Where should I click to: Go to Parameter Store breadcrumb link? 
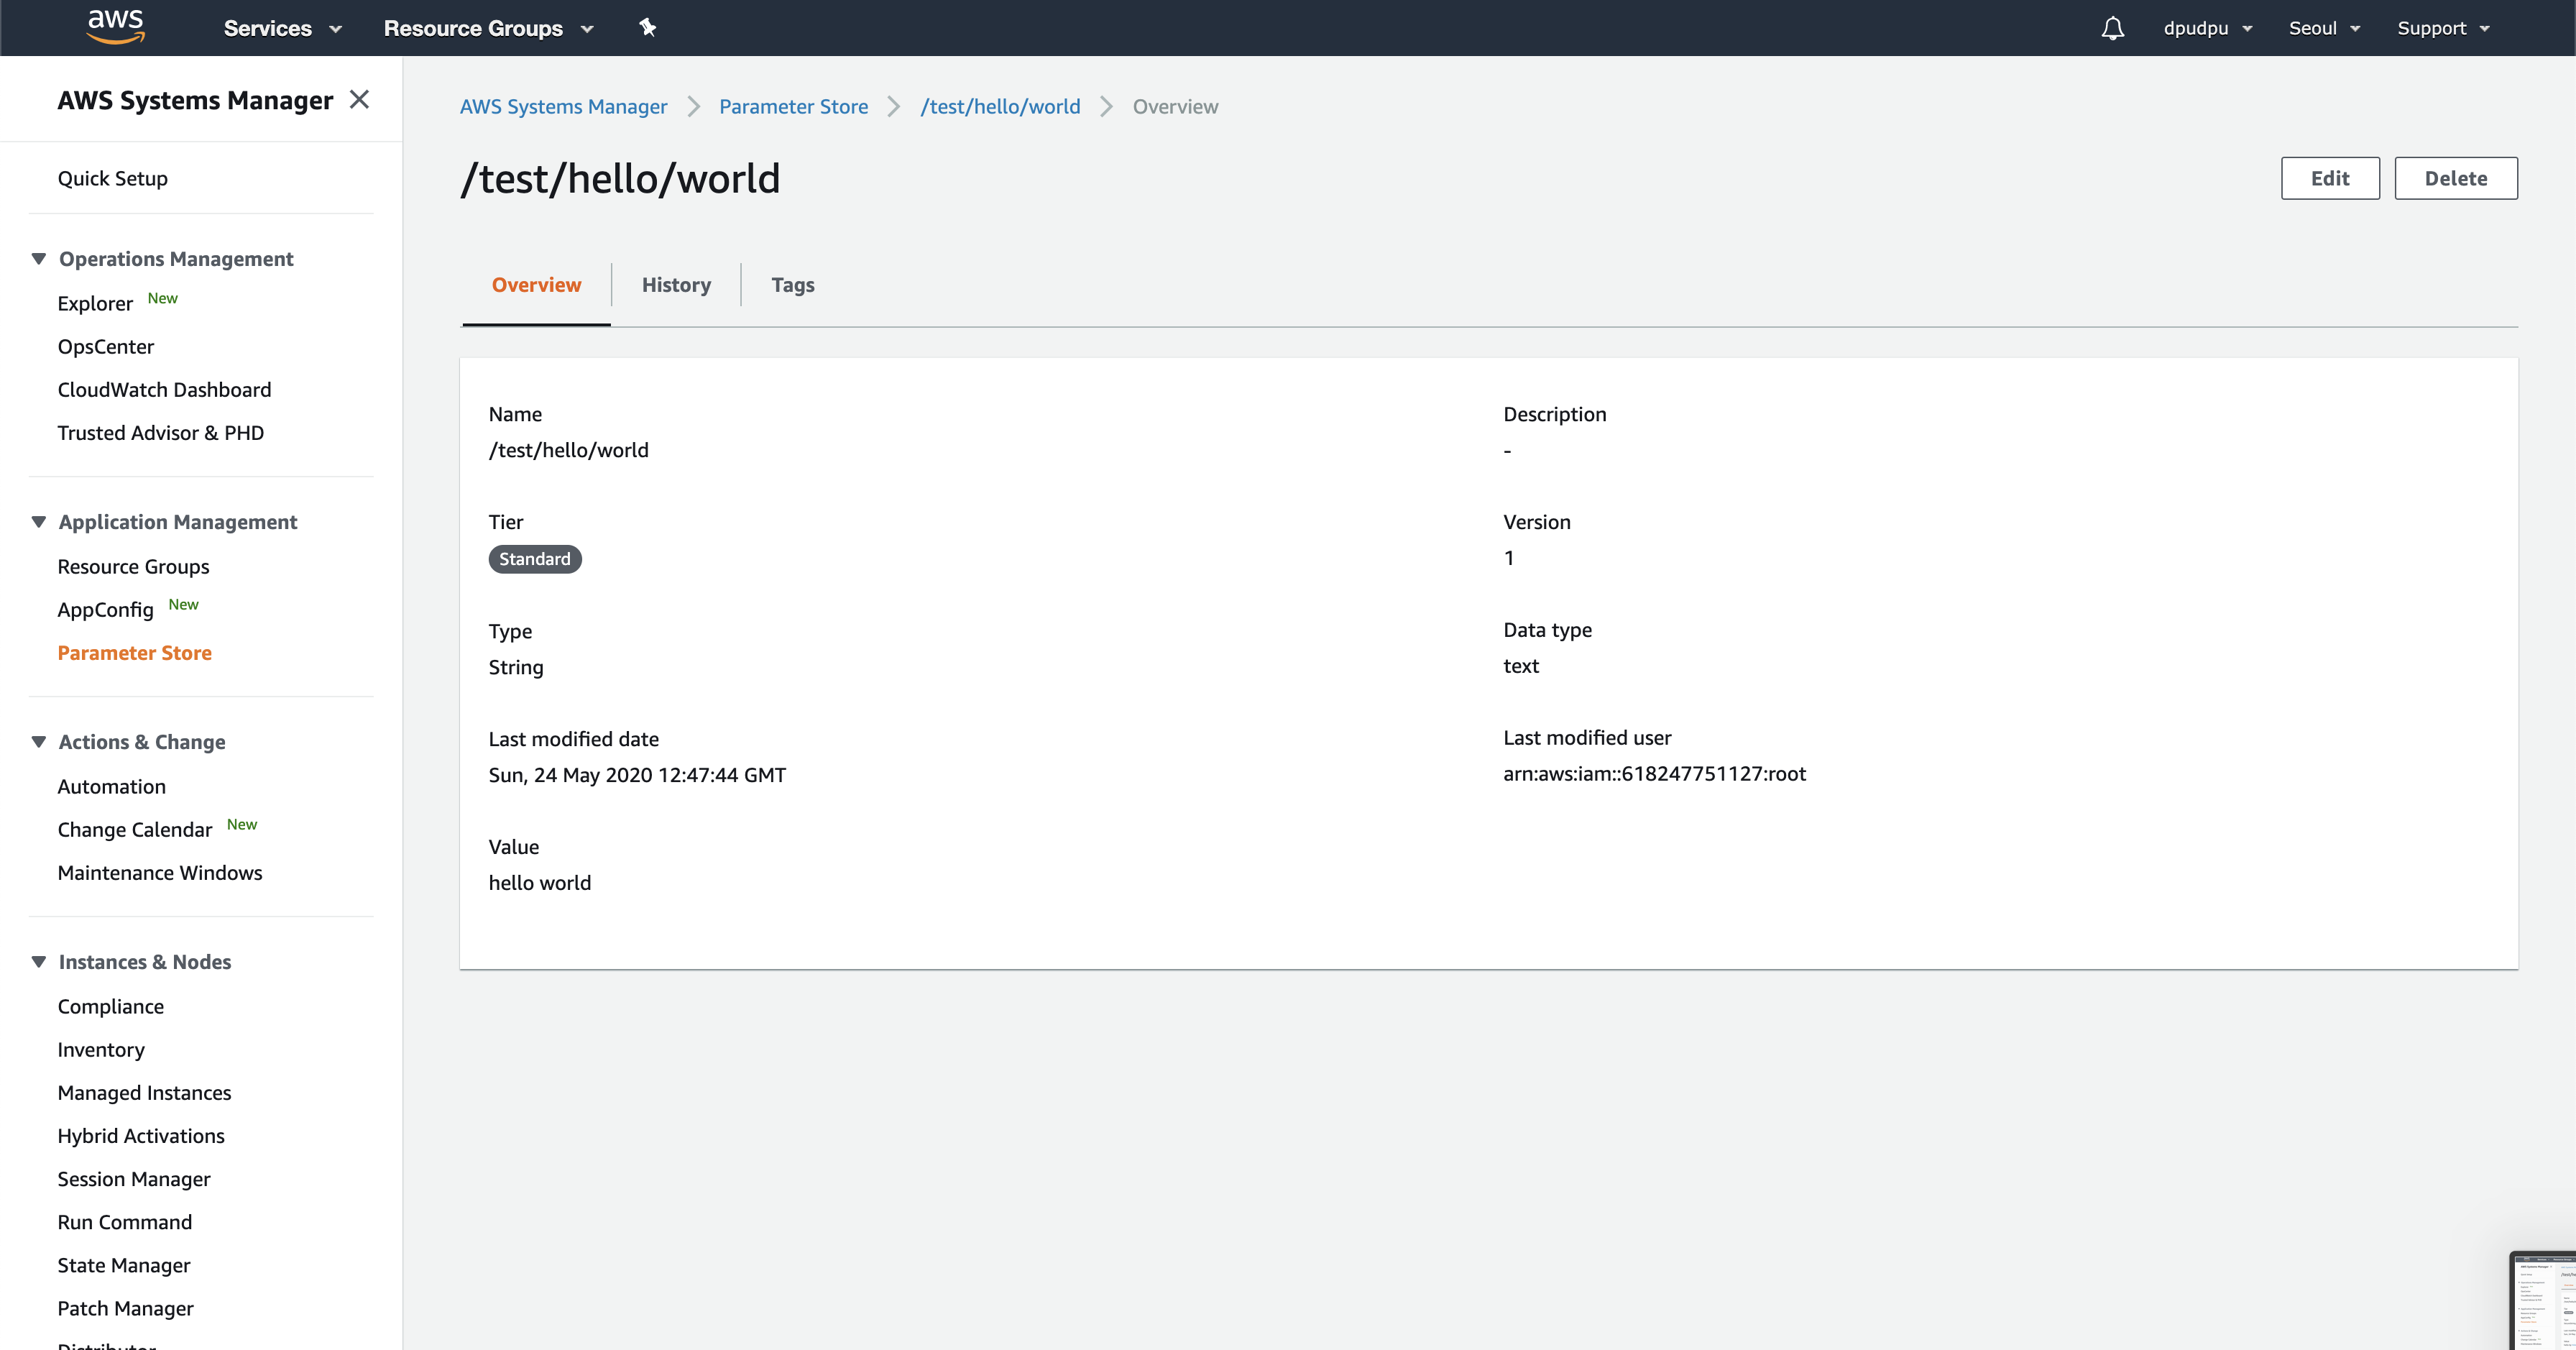793,106
